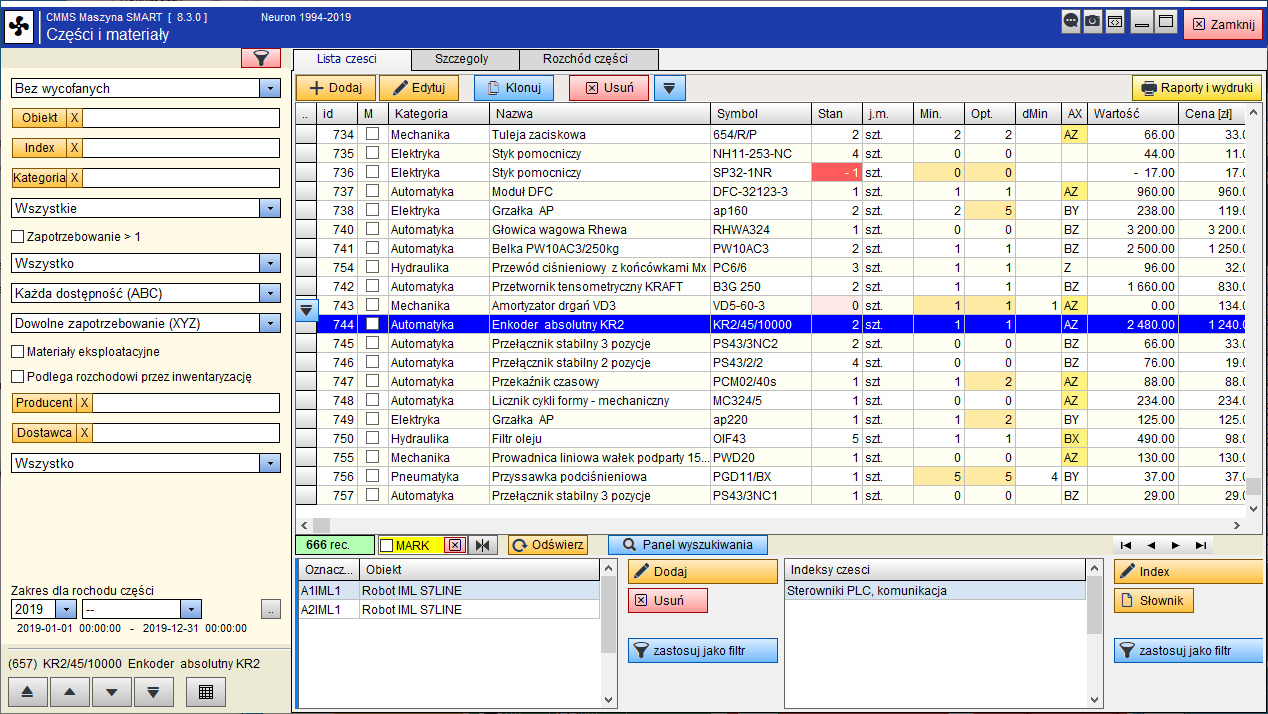The width and height of the screenshot is (1268, 714).
Task: Open 'Panel wyszukiwania'
Action: click(687, 545)
